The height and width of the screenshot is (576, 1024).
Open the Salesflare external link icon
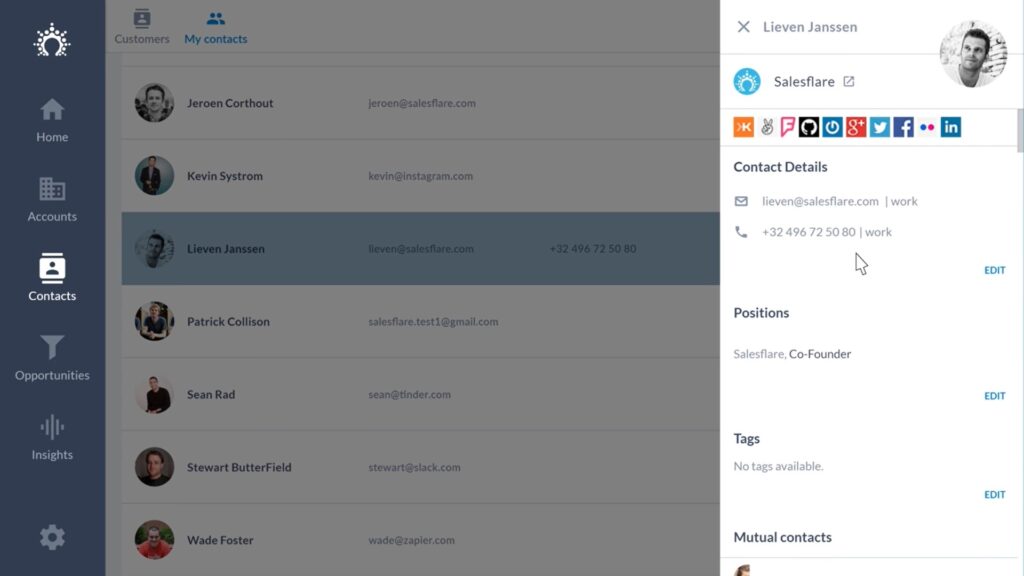[850, 81]
